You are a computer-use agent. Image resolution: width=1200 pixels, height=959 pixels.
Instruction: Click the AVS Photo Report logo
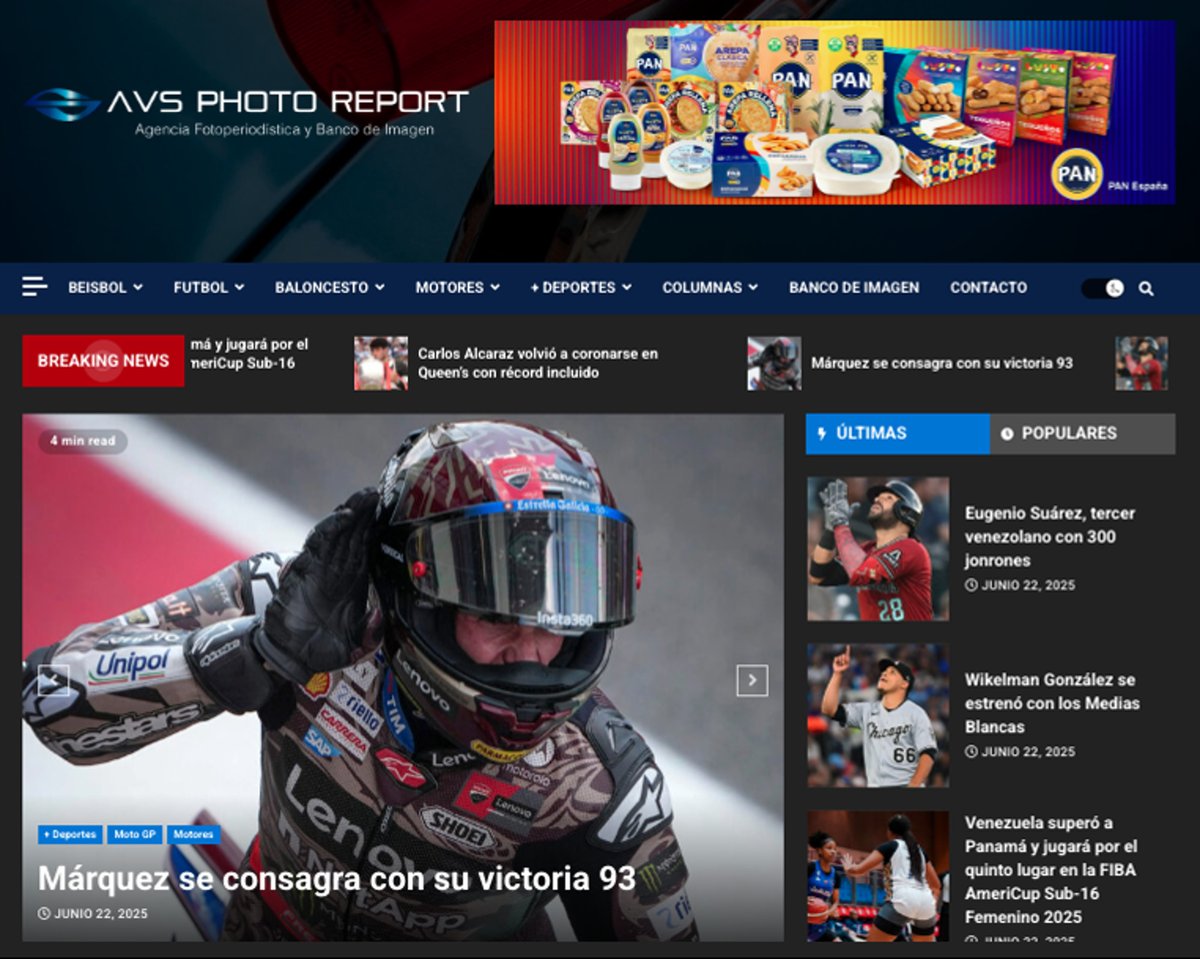click(247, 112)
